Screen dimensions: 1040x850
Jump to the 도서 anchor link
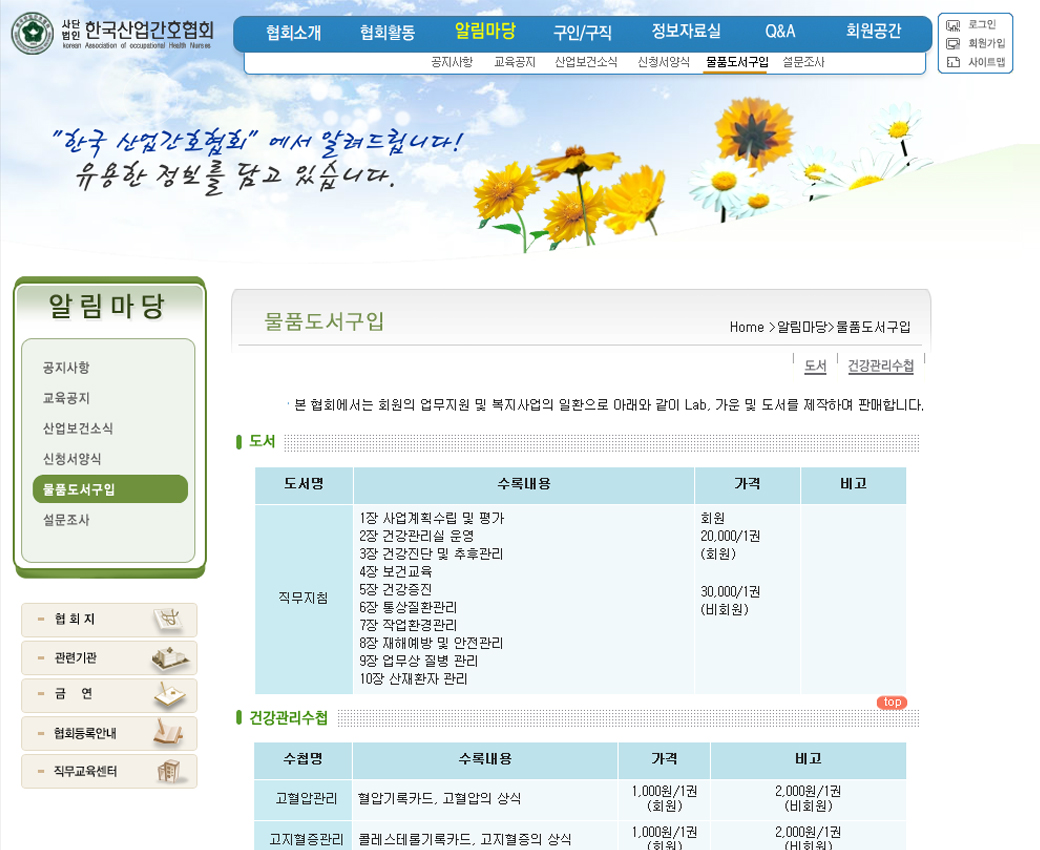815,366
